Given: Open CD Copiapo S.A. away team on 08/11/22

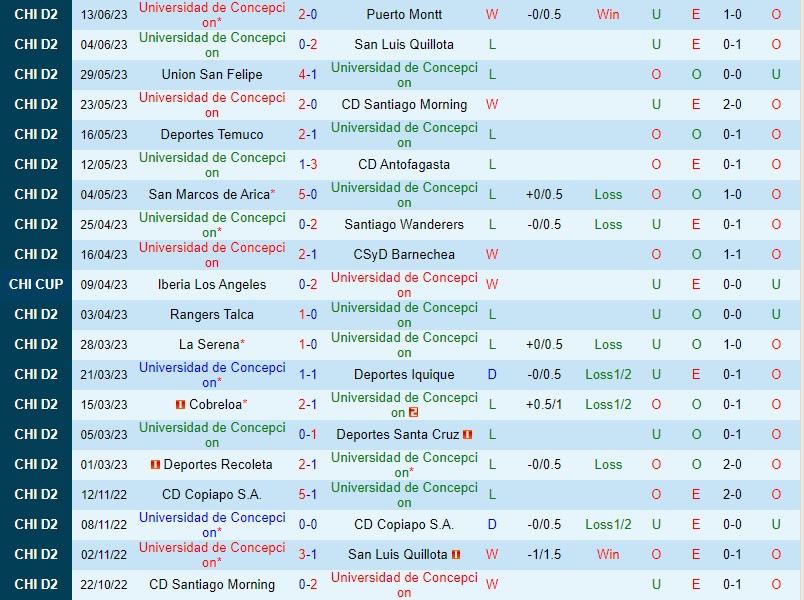Looking at the screenshot, I should pyautogui.click(x=404, y=525).
